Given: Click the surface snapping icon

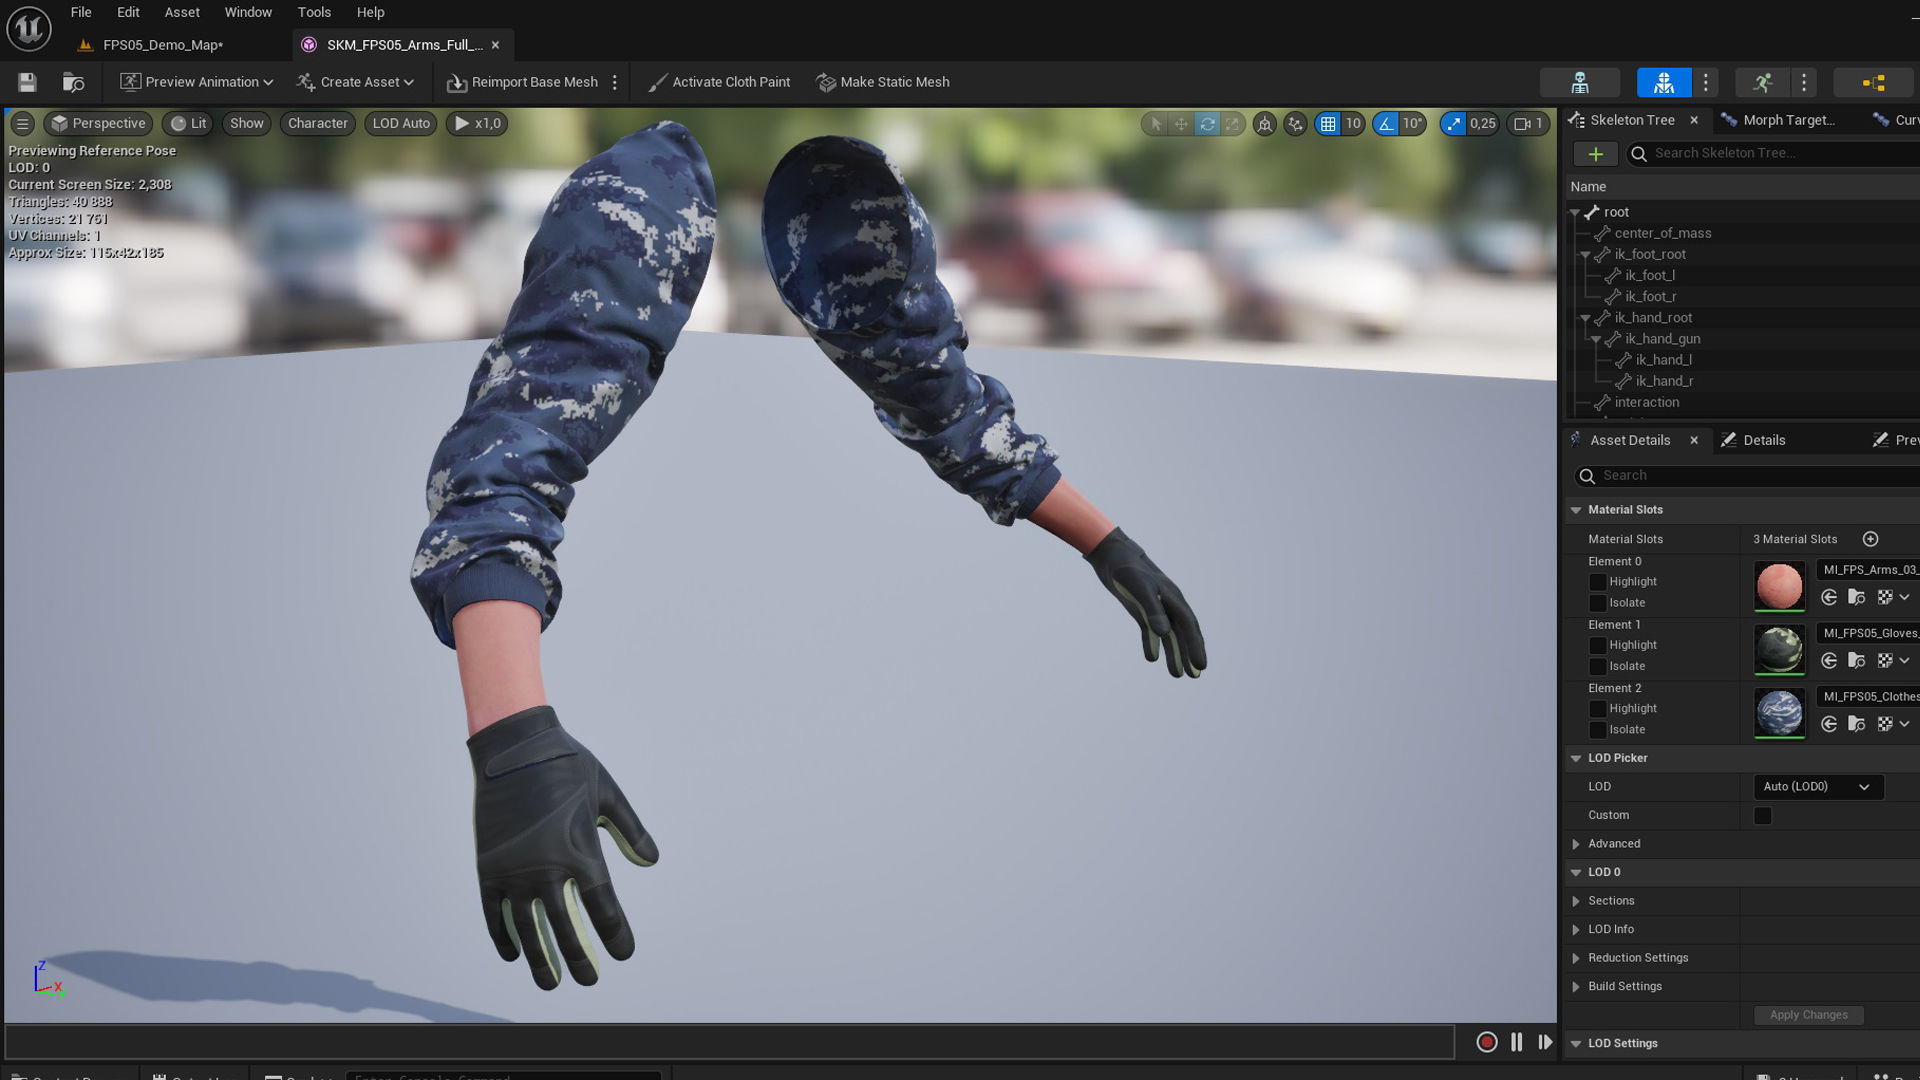Looking at the screenshot, I should (1295, 124).
